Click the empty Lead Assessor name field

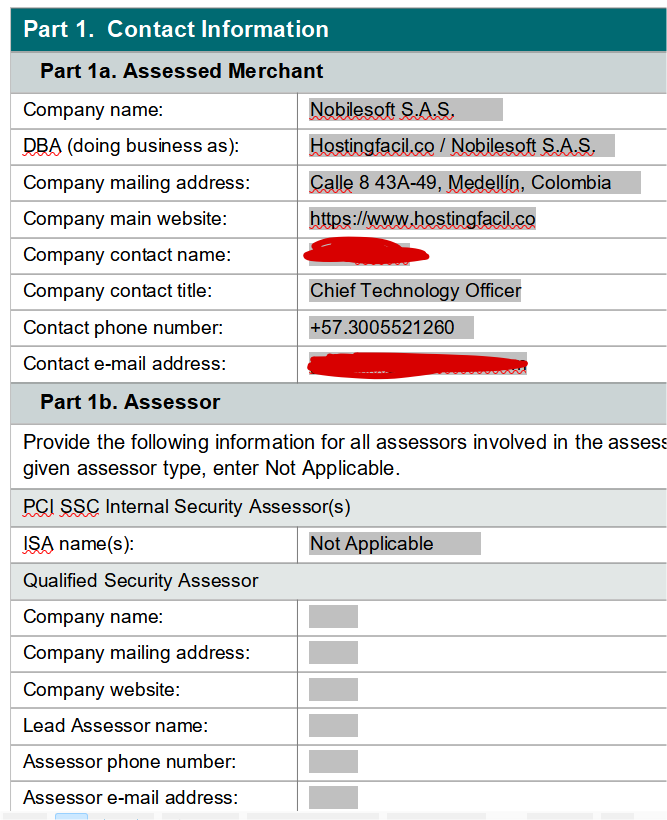(333, 726)
